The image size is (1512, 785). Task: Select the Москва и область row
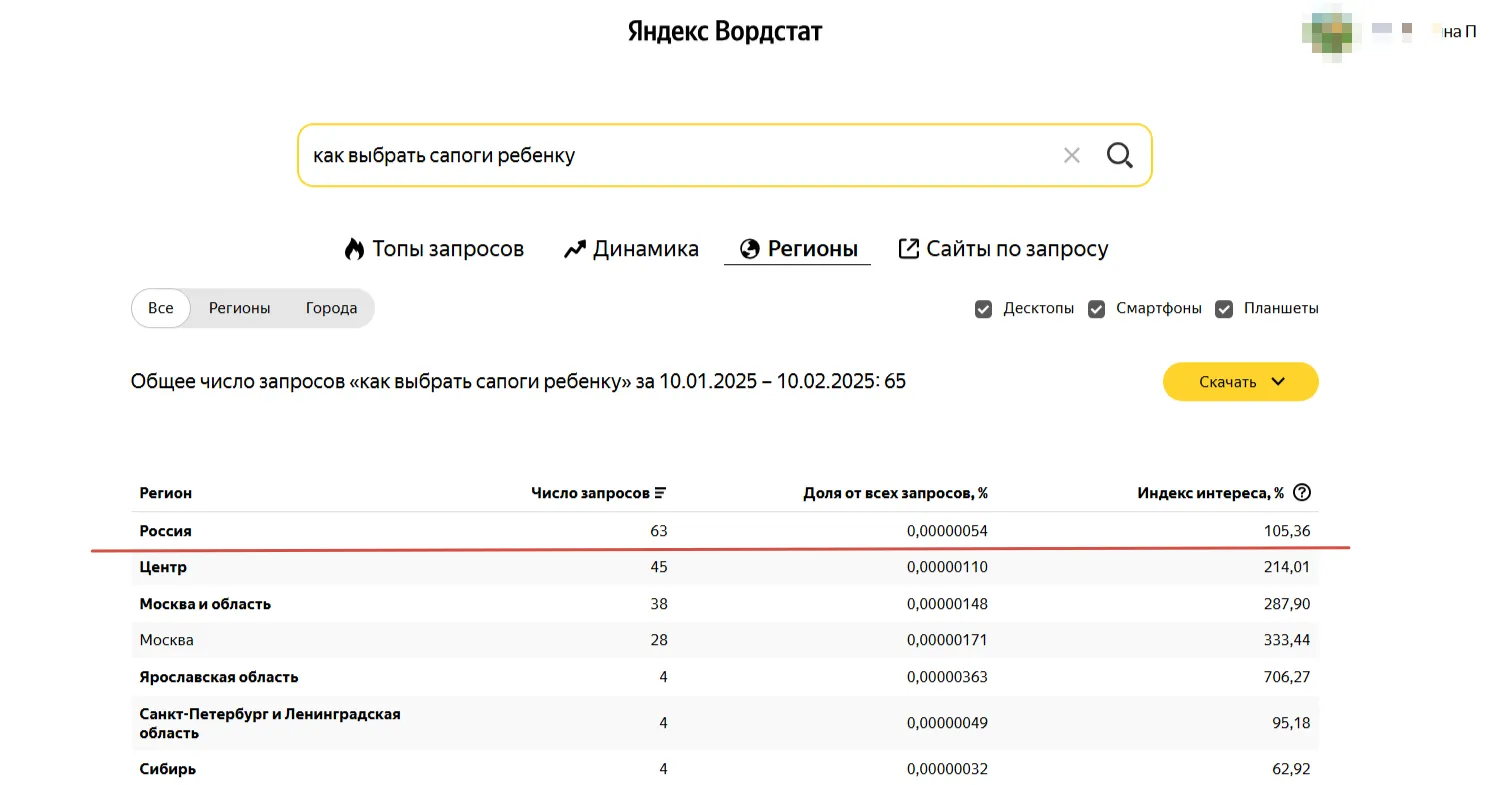[725, 604]
